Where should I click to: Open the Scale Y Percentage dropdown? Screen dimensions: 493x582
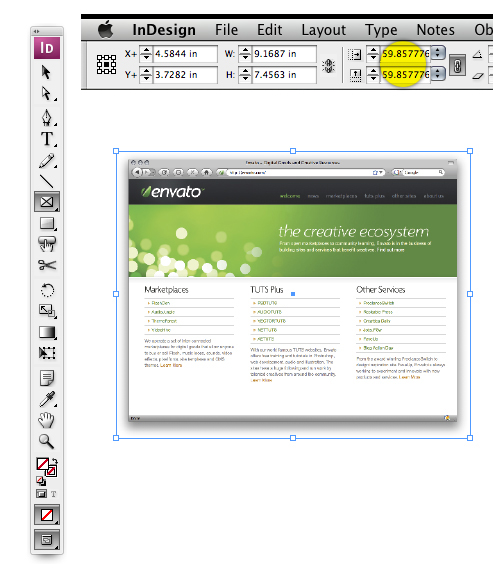point(438,75)
